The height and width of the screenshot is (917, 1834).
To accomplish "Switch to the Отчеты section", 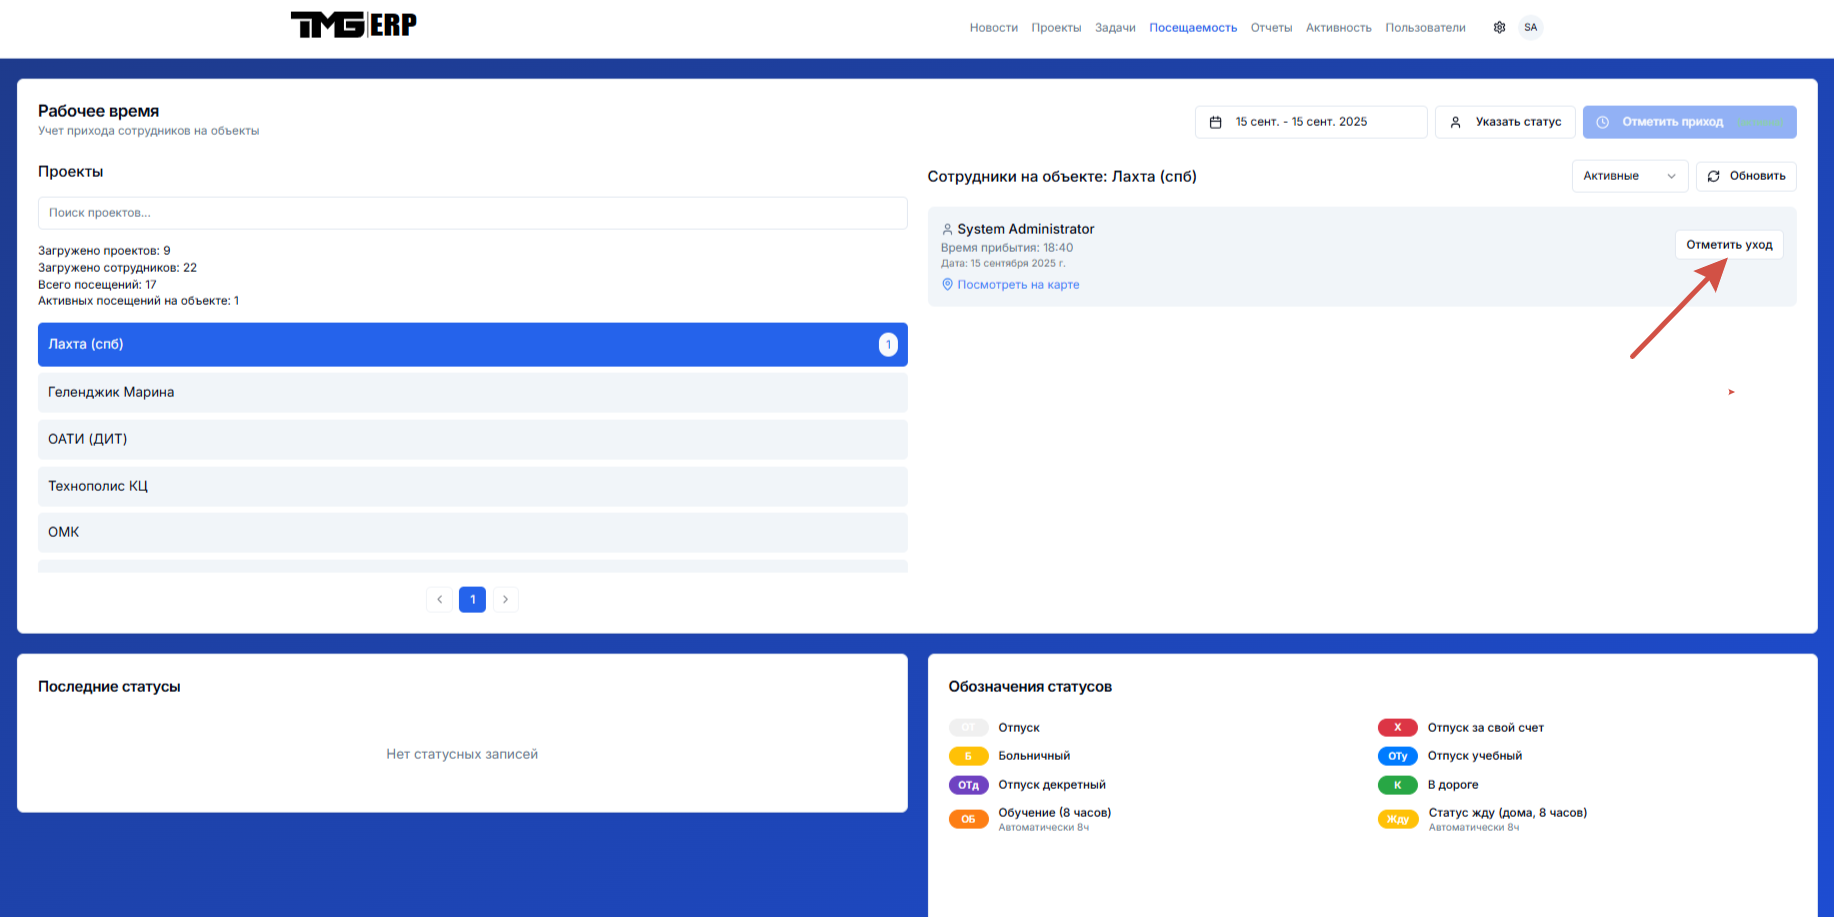I will pos(1271,27).
